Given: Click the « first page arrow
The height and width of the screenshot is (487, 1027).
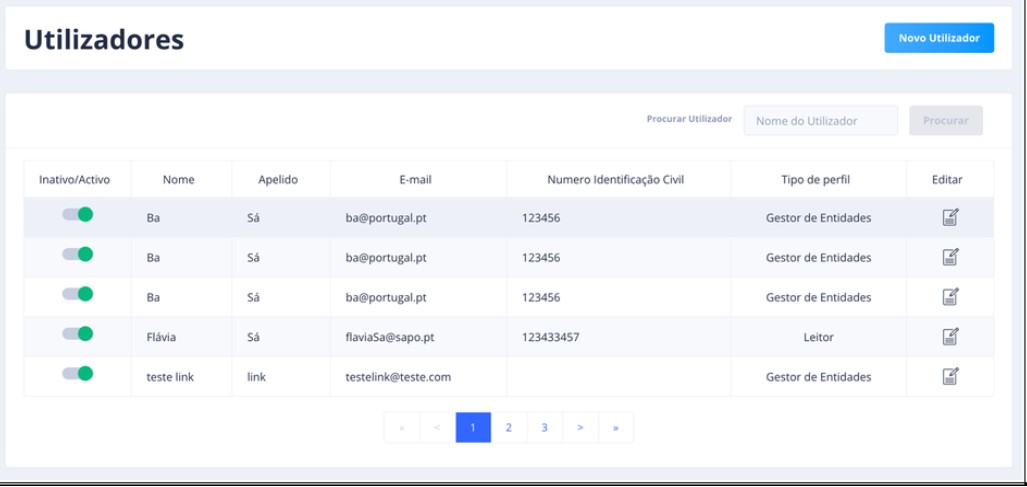Looking at the screenshot, I should (x=401, y=428).
